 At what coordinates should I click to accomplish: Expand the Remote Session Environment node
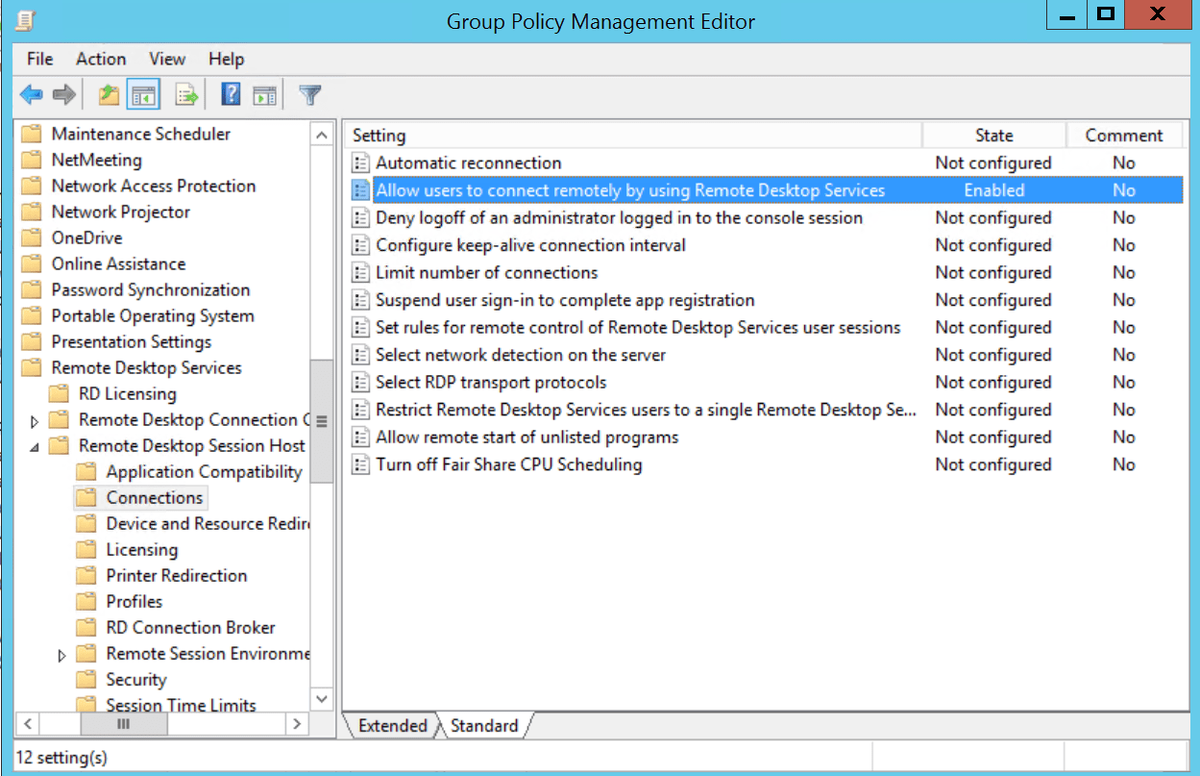[63, 655]
